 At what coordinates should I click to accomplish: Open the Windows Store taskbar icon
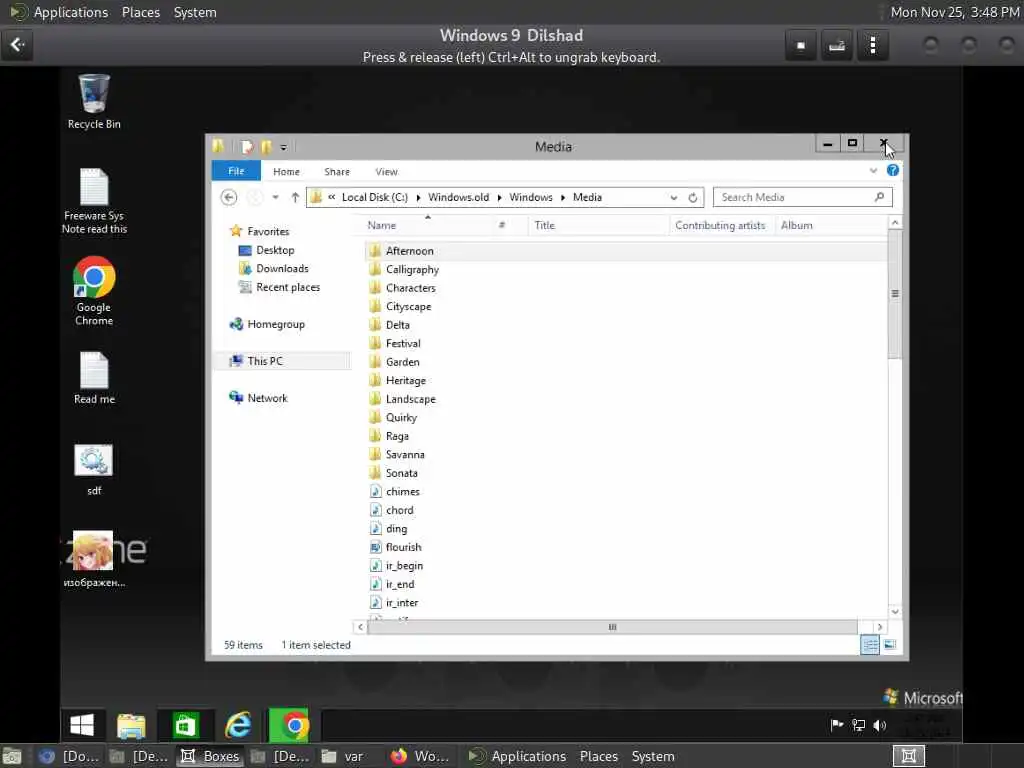[x=185, y=726]
